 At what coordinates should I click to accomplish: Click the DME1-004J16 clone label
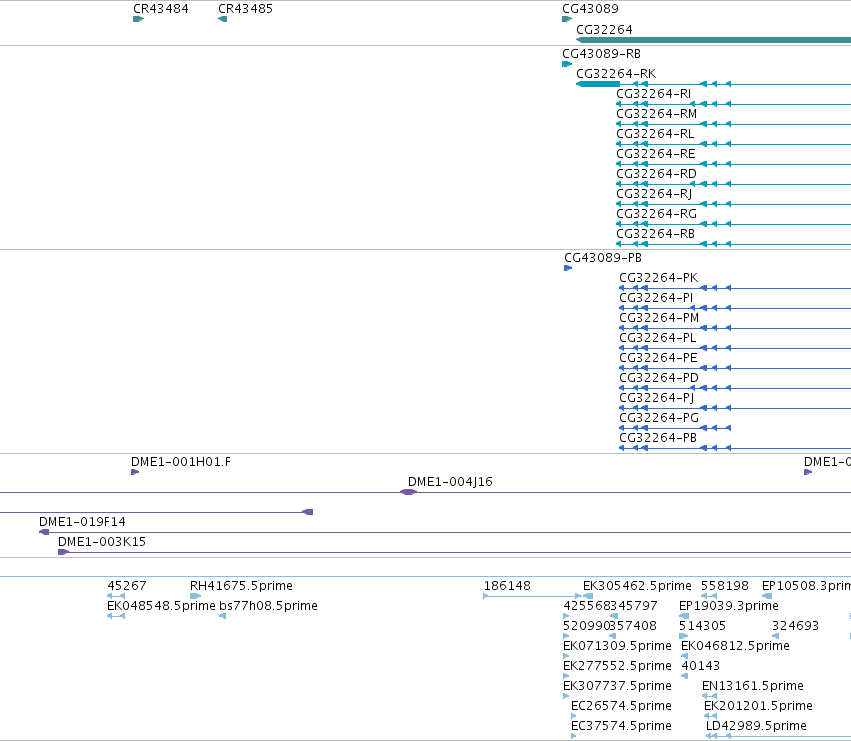450,482
